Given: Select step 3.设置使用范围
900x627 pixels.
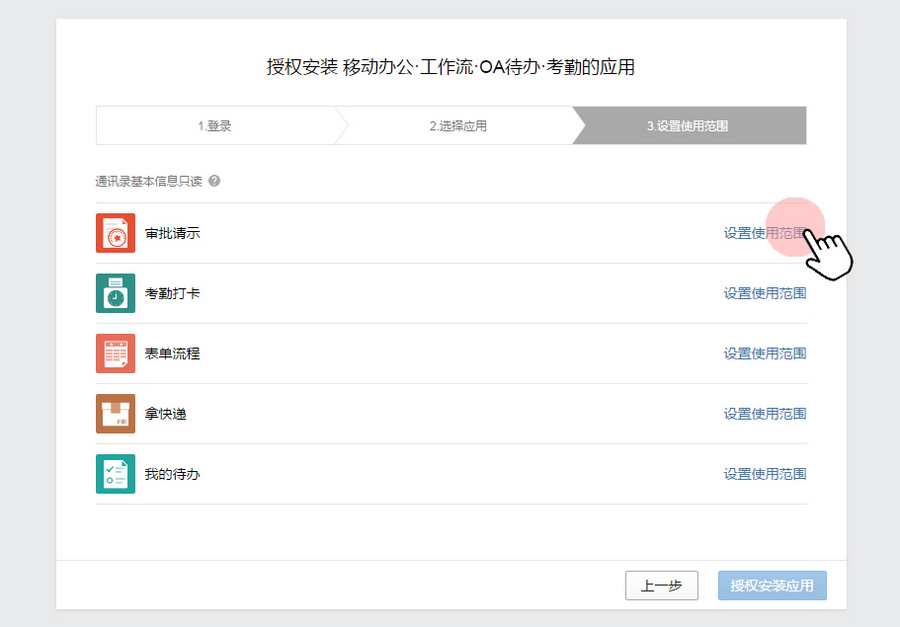Looking at the screenshot, I should 687,126.
